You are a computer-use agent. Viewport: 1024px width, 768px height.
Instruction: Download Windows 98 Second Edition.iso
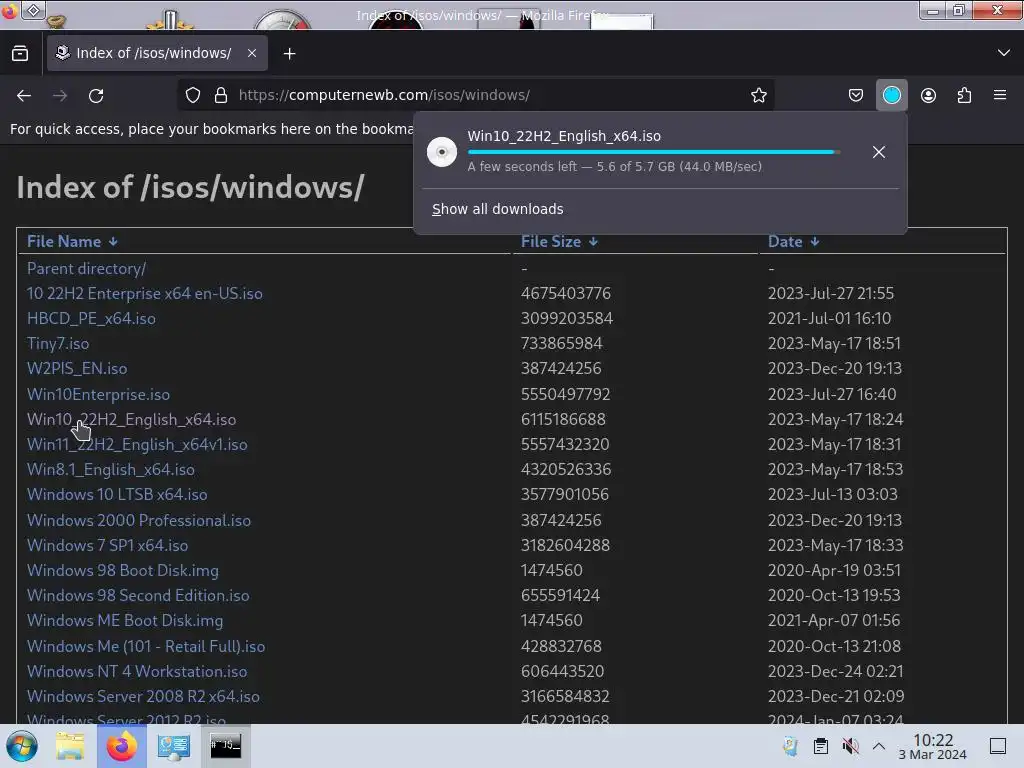click(x=138, y=596)
